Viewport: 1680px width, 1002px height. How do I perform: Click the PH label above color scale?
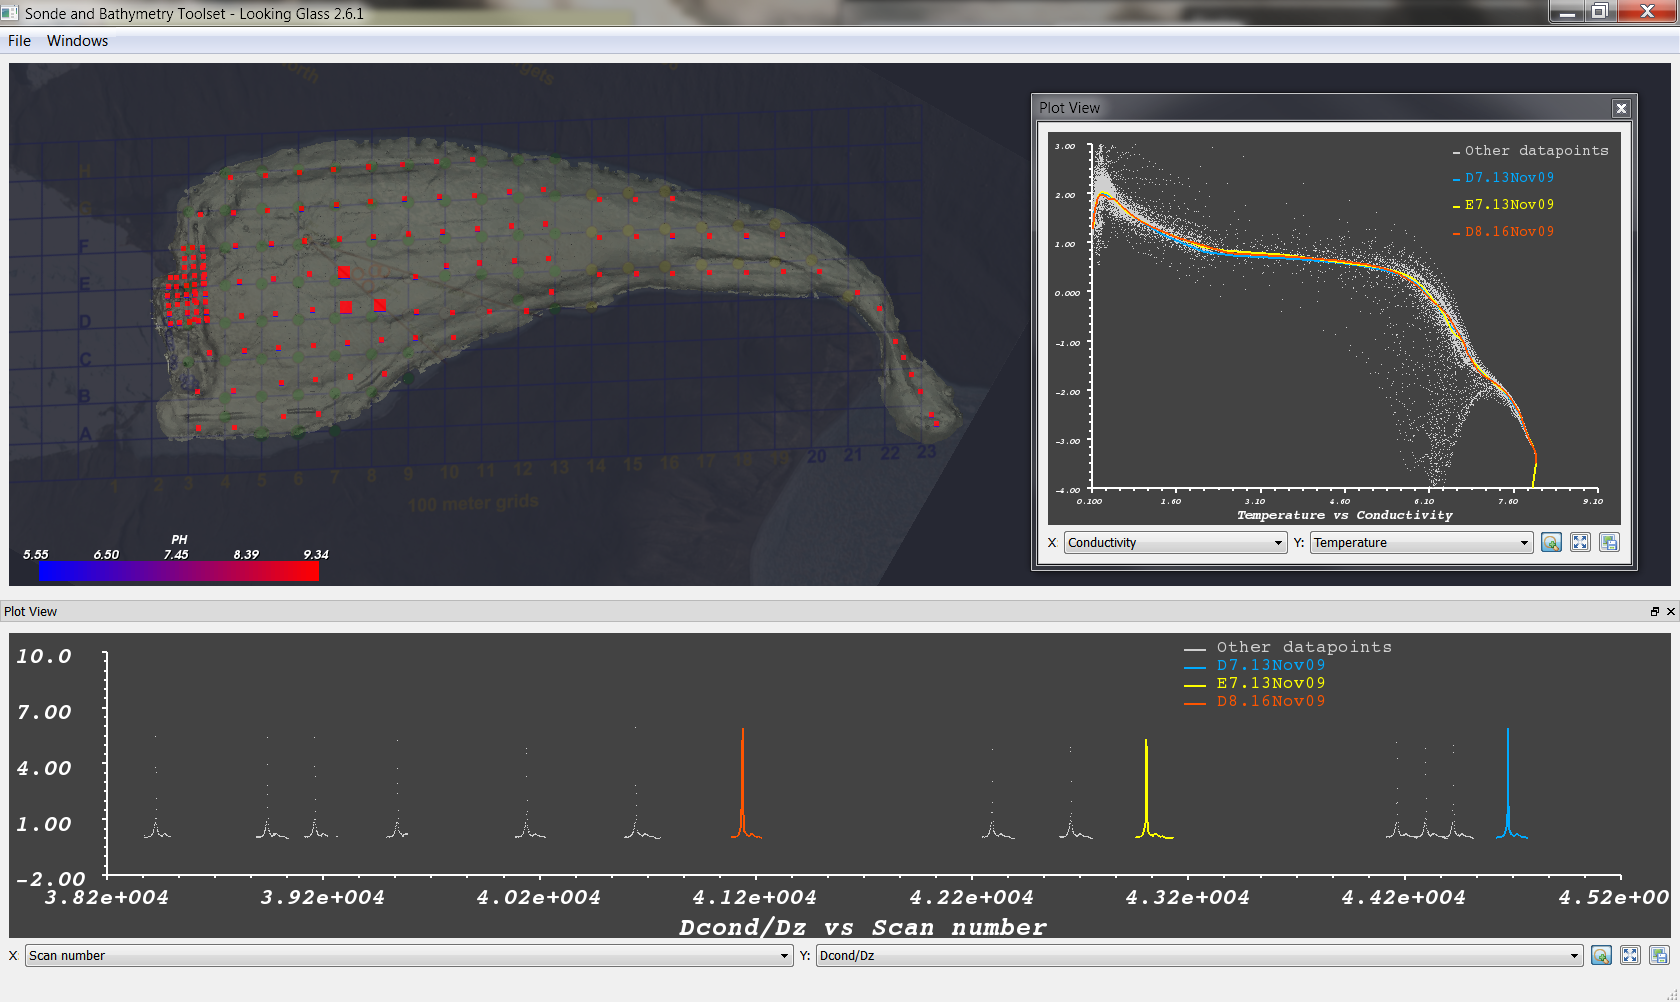(x=179, y=539)
